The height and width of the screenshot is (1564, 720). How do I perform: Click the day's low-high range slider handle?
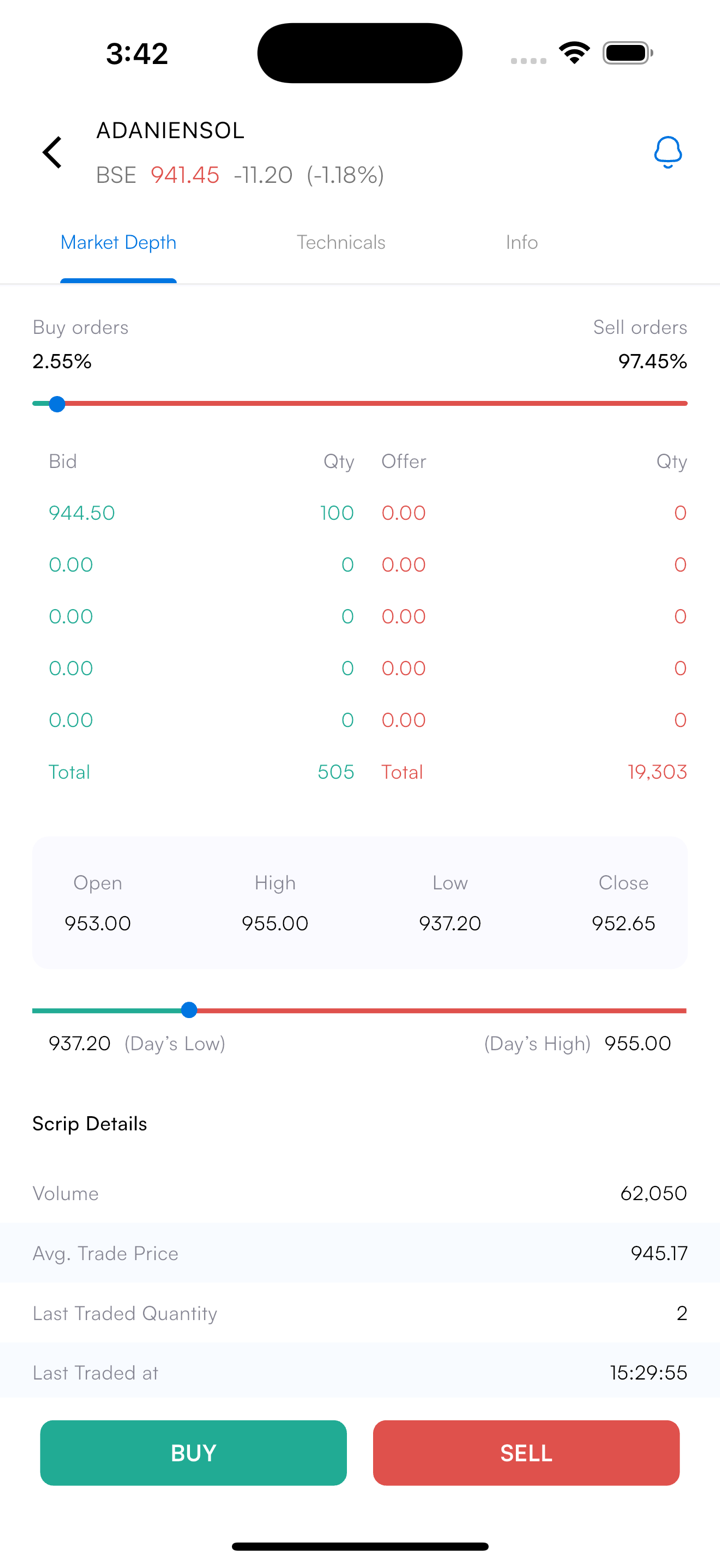coord(189,1010)
